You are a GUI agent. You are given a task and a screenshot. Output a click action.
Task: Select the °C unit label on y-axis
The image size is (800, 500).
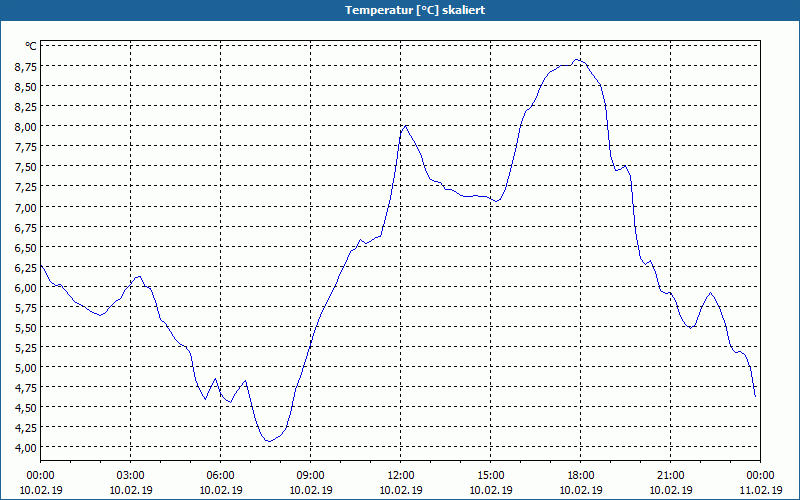coord(31,46)
